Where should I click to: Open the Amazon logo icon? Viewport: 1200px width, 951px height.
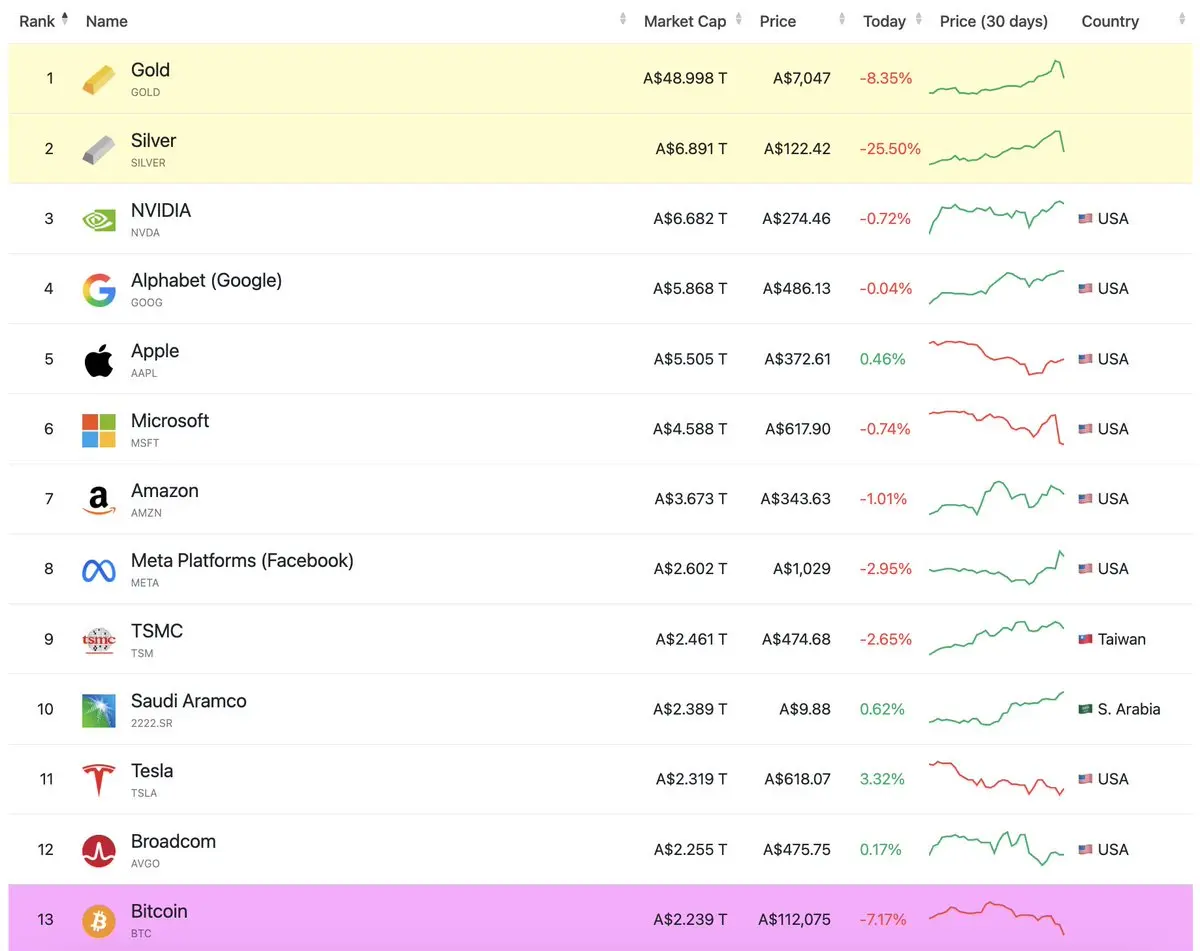coord(98,500)
